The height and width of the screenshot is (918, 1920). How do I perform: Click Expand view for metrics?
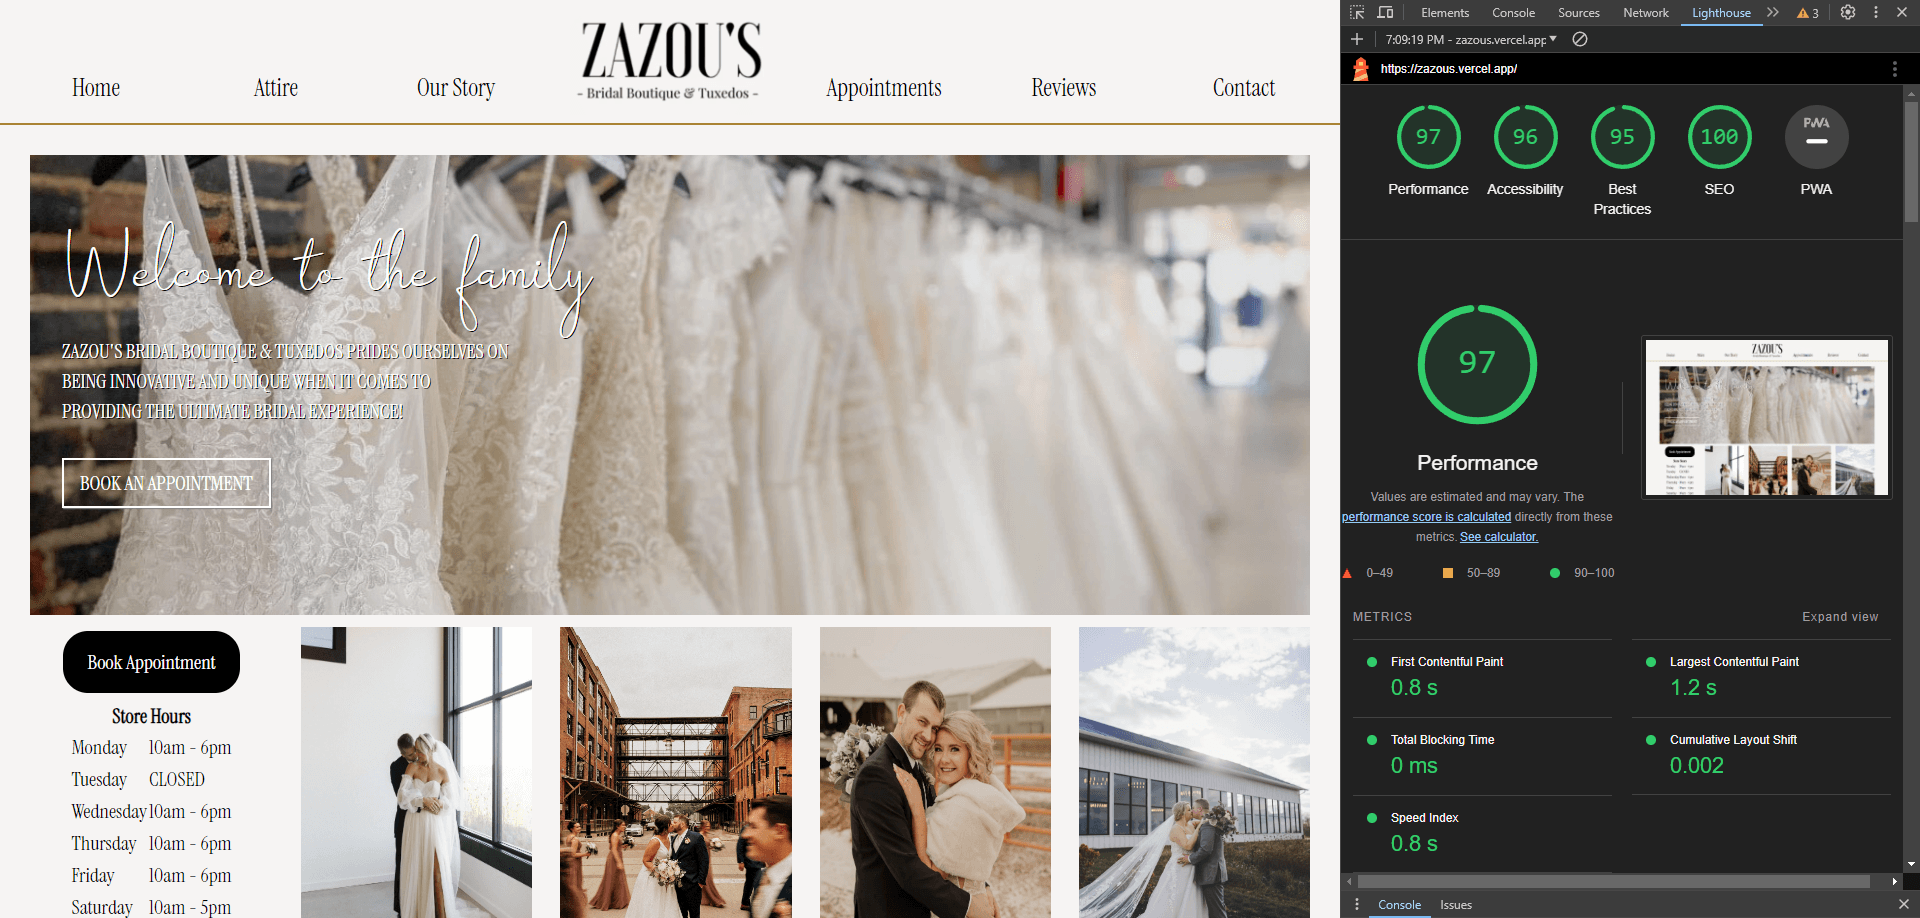tap(1840, 617)
